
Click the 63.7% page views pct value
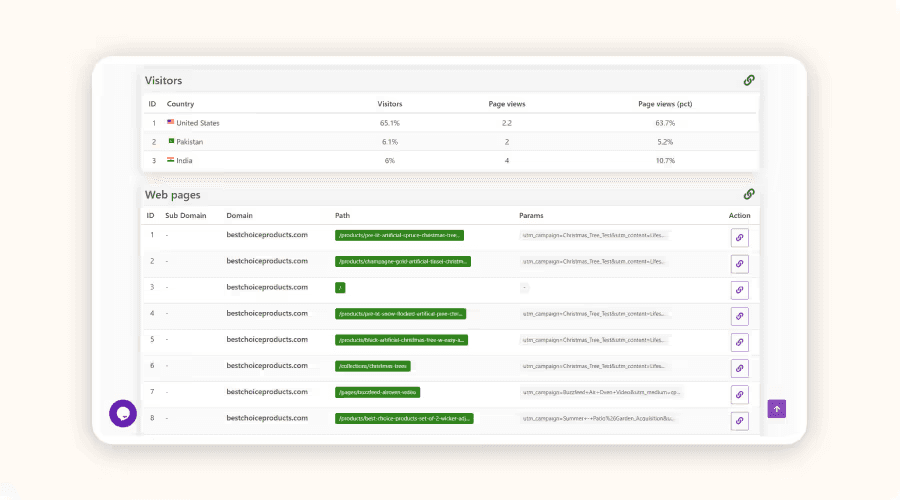pyautogui.click(x=665, y=123)
